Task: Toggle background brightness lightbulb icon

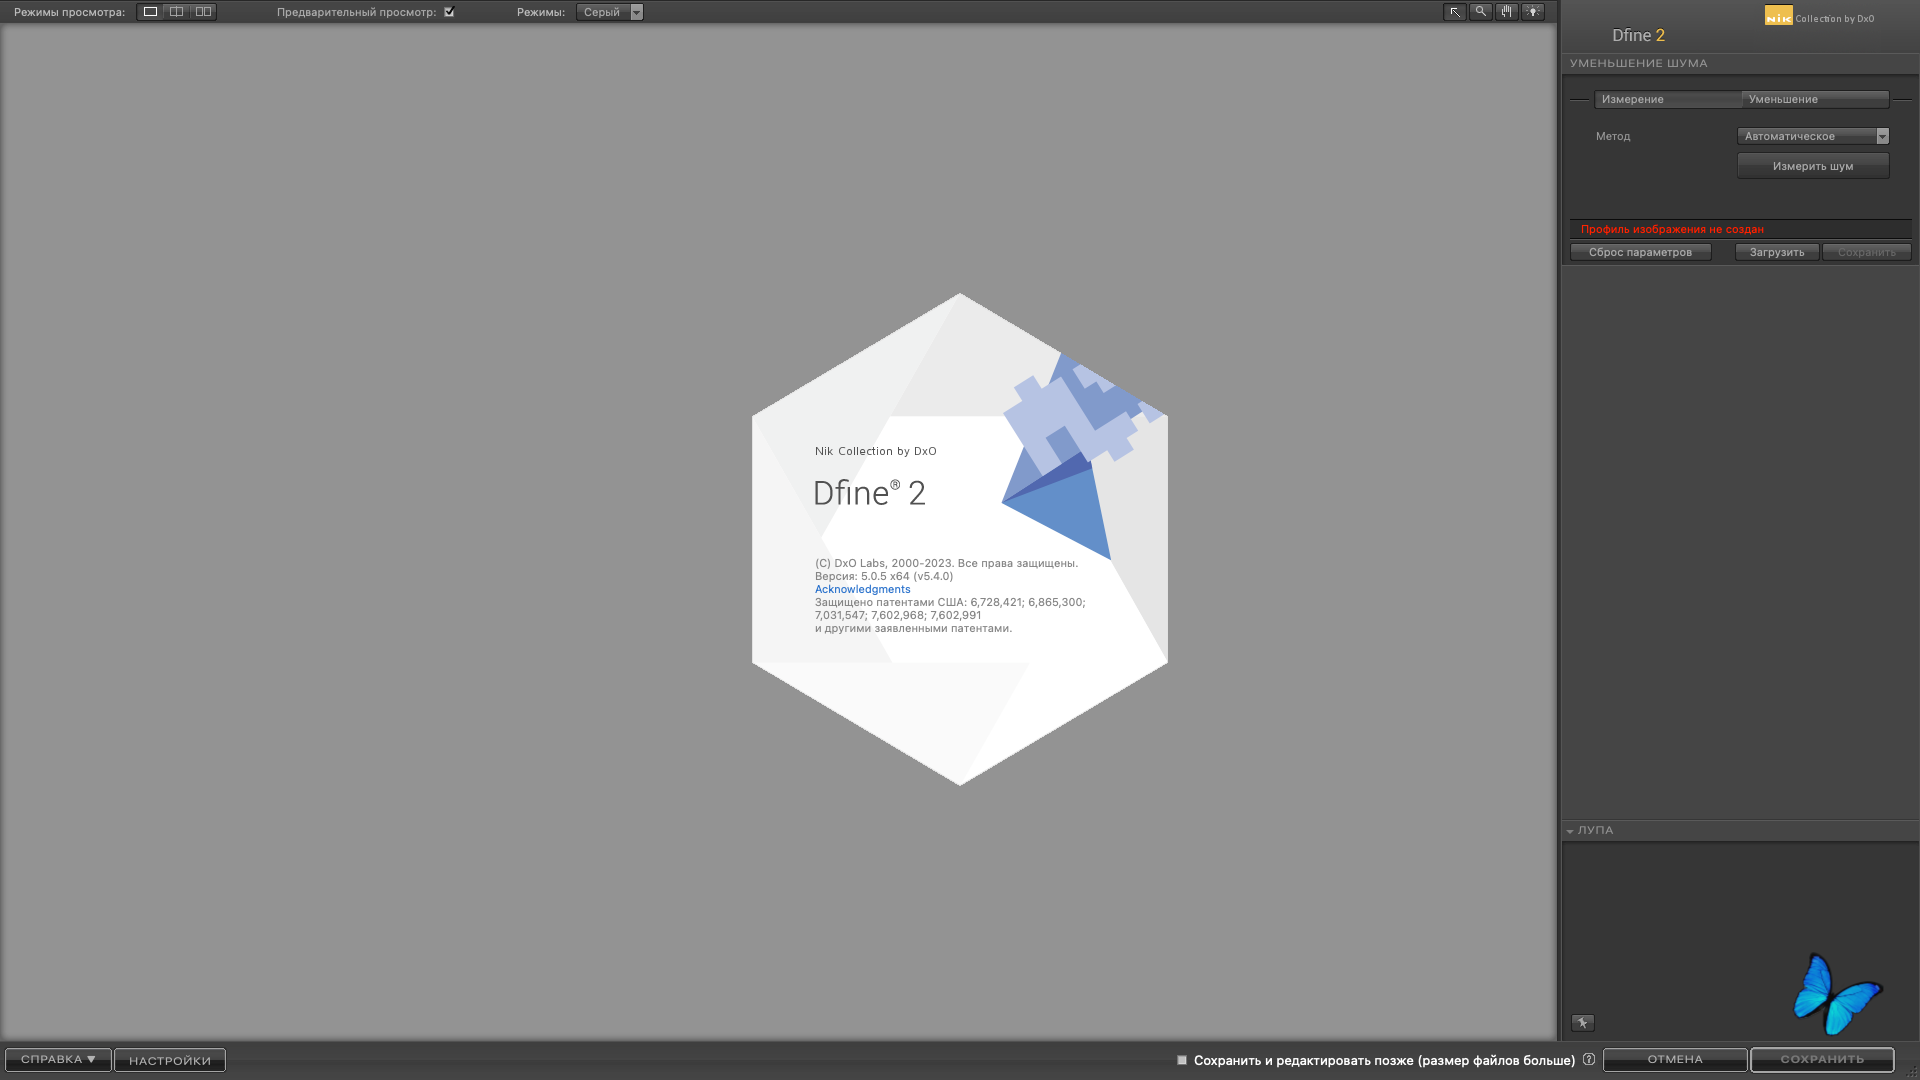Action: [1533, 12]
